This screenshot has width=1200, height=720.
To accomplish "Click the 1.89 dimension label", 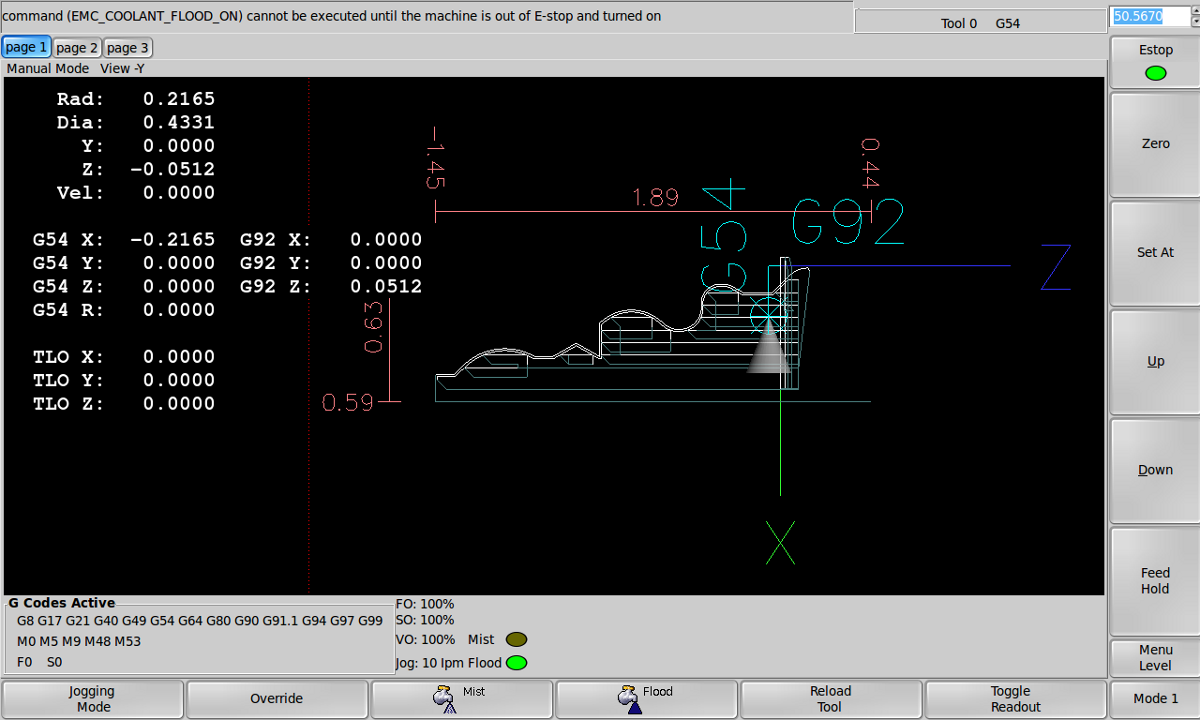I will click(656, 197).
